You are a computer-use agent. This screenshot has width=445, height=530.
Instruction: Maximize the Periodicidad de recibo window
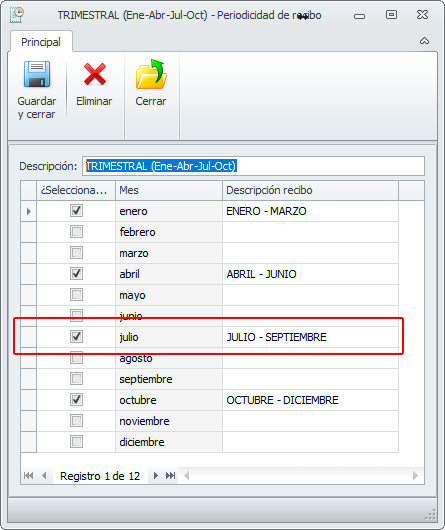coord(391,15)
